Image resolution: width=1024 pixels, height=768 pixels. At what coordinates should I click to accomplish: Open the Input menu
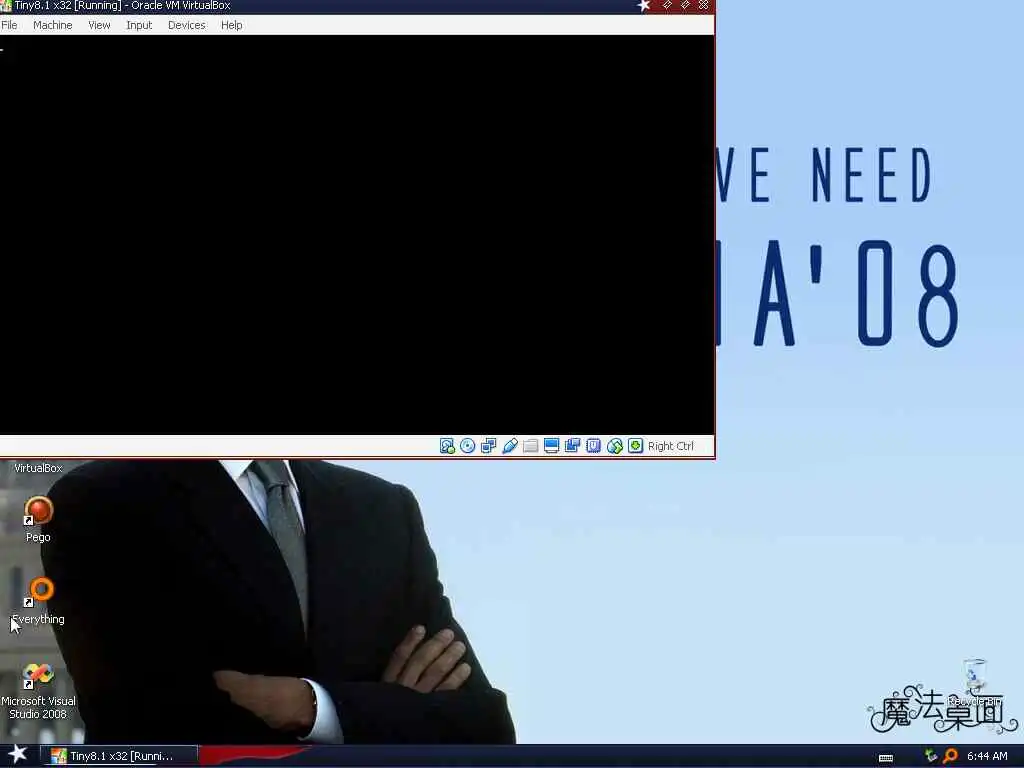(x=139, y=25)
